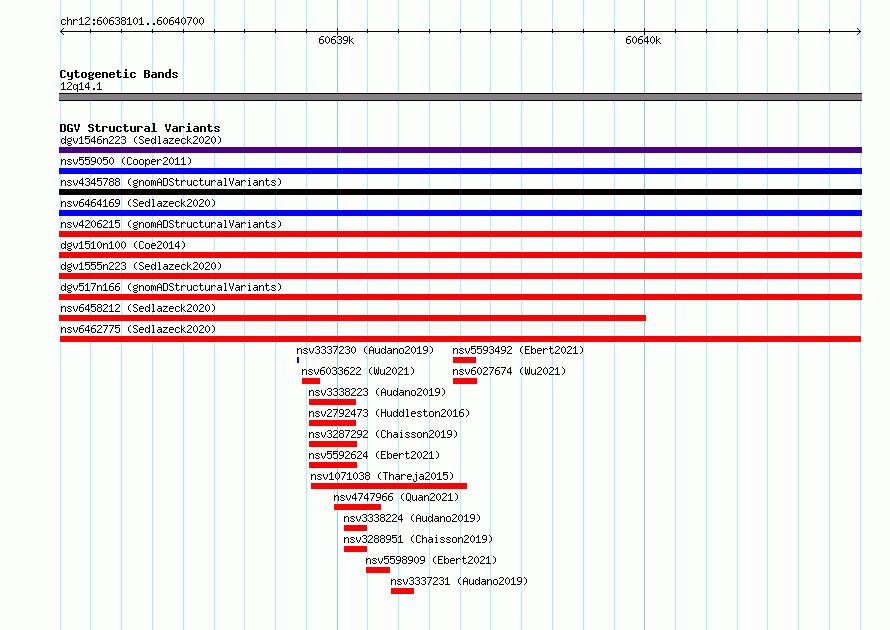
Task: Click dgv517n166 (gnomADStructuralVariants) label
Action: pos(171,287)
